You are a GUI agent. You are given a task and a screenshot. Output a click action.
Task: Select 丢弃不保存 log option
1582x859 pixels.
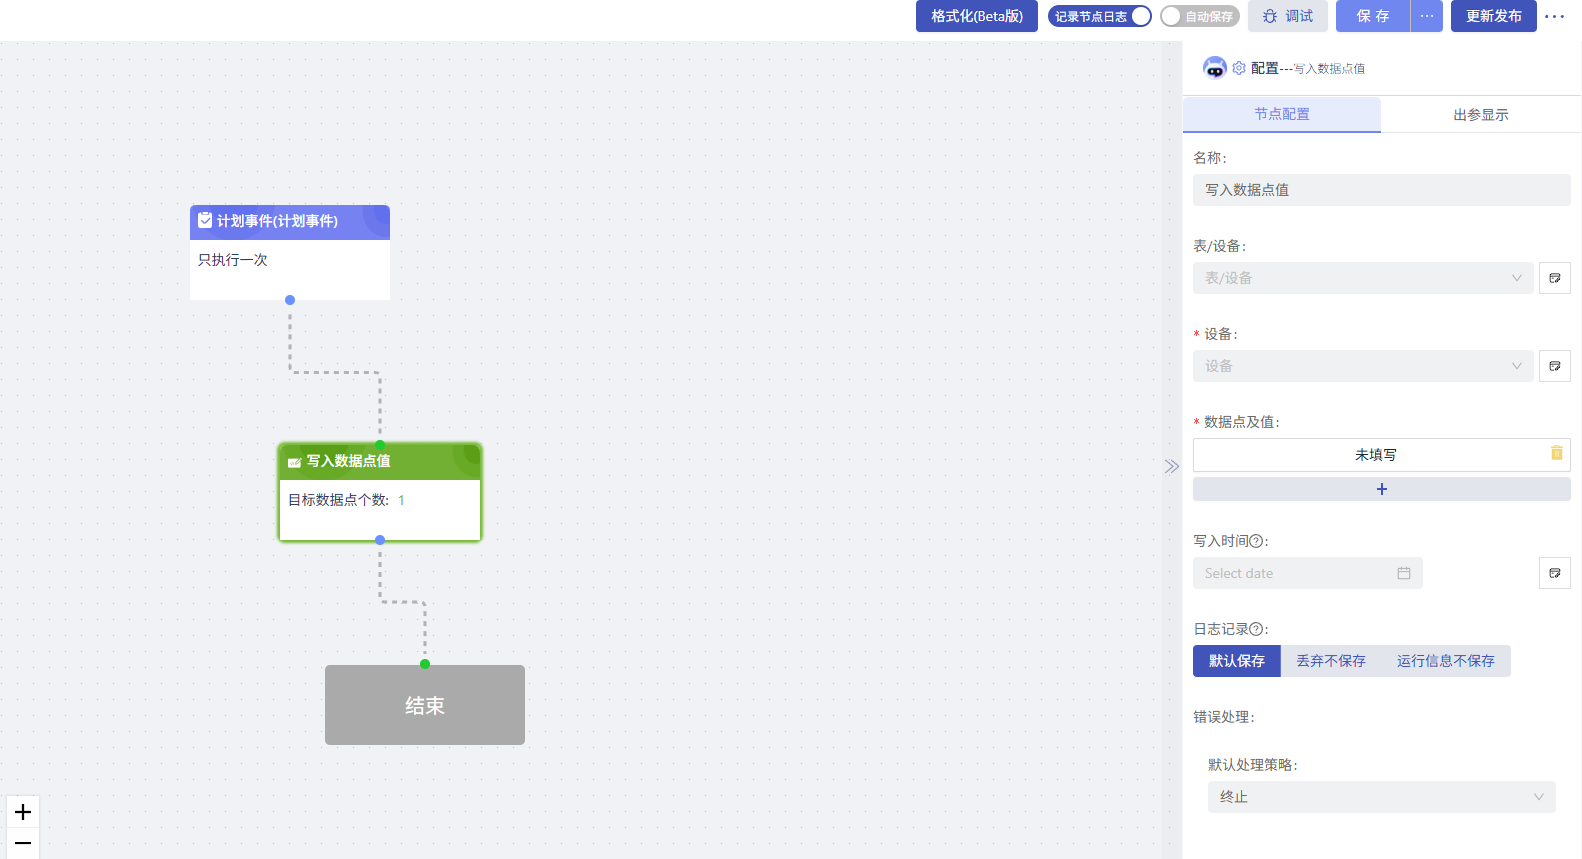pos(1330,661)
